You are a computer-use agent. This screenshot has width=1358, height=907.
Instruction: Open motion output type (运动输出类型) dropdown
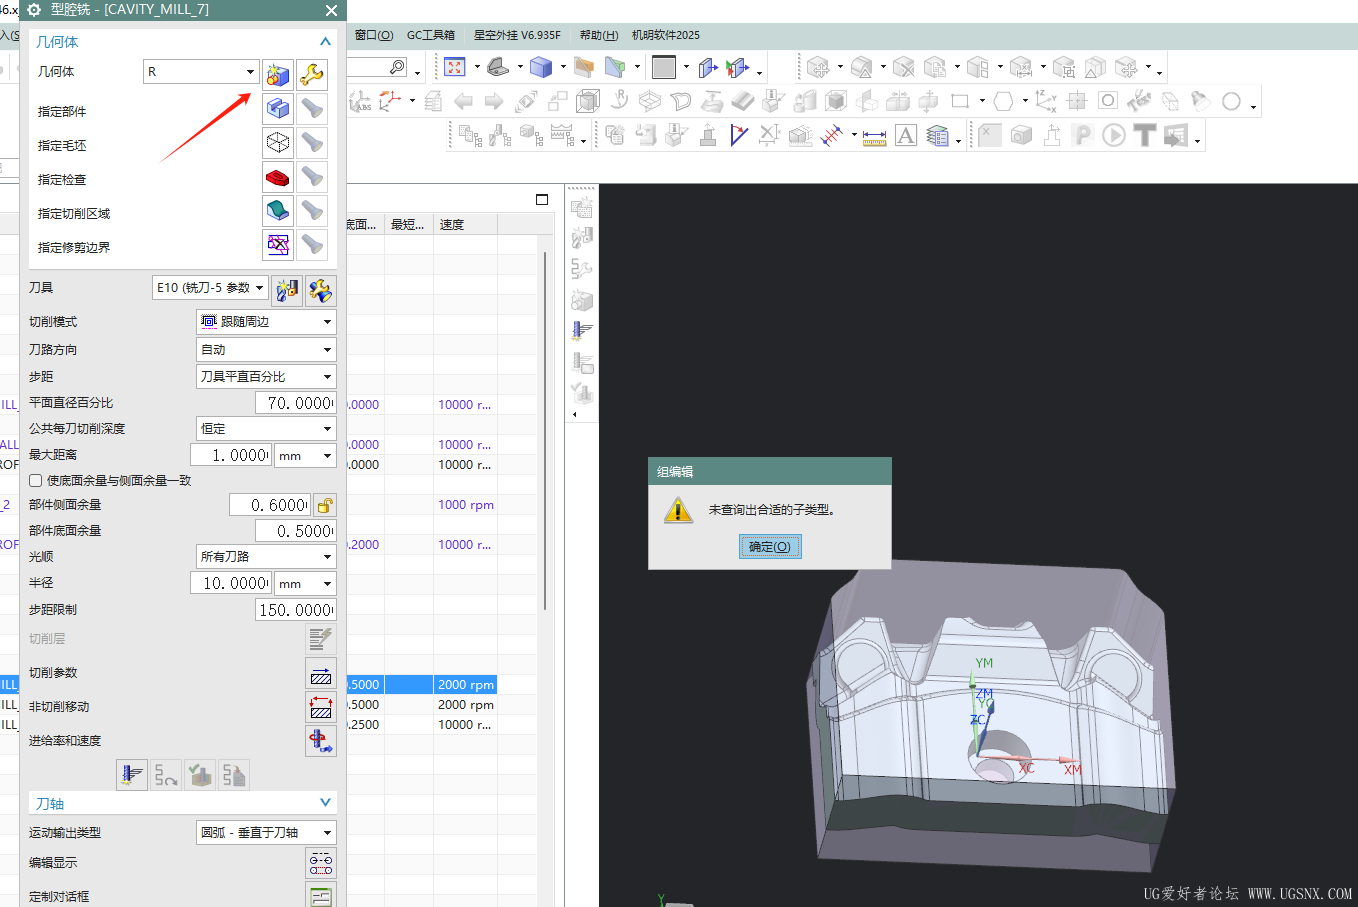266,833
